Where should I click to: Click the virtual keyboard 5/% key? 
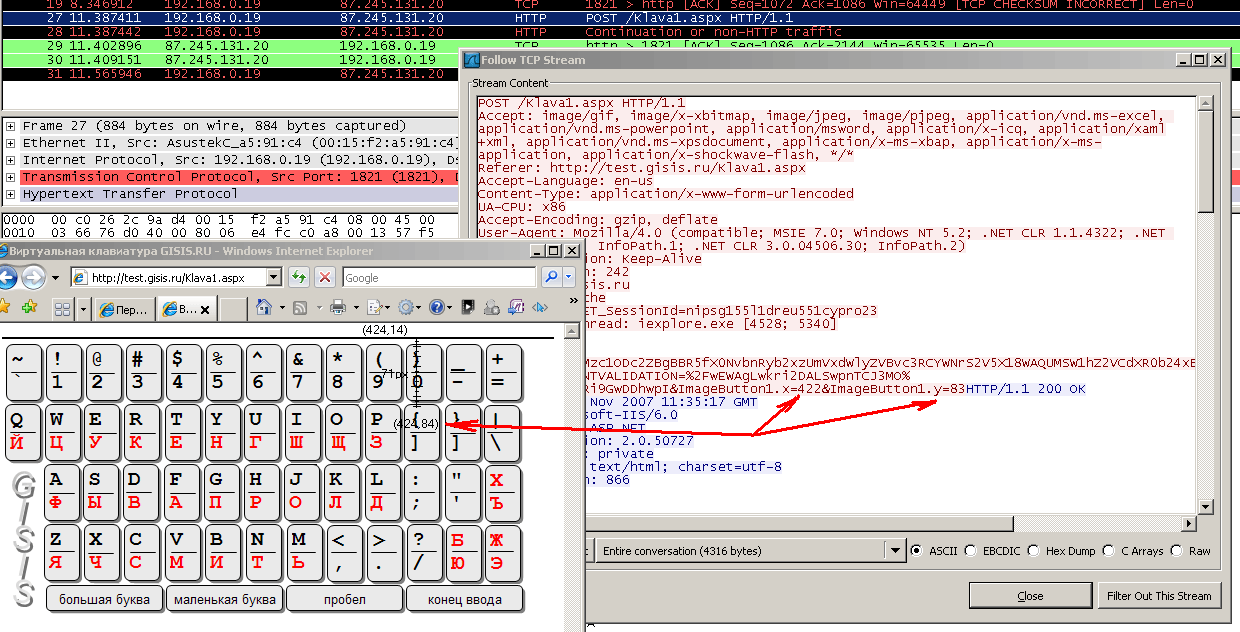223,371
